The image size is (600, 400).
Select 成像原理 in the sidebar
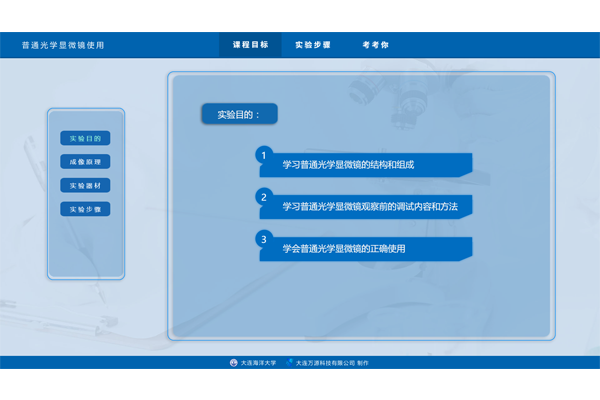(x=85, y=162)
